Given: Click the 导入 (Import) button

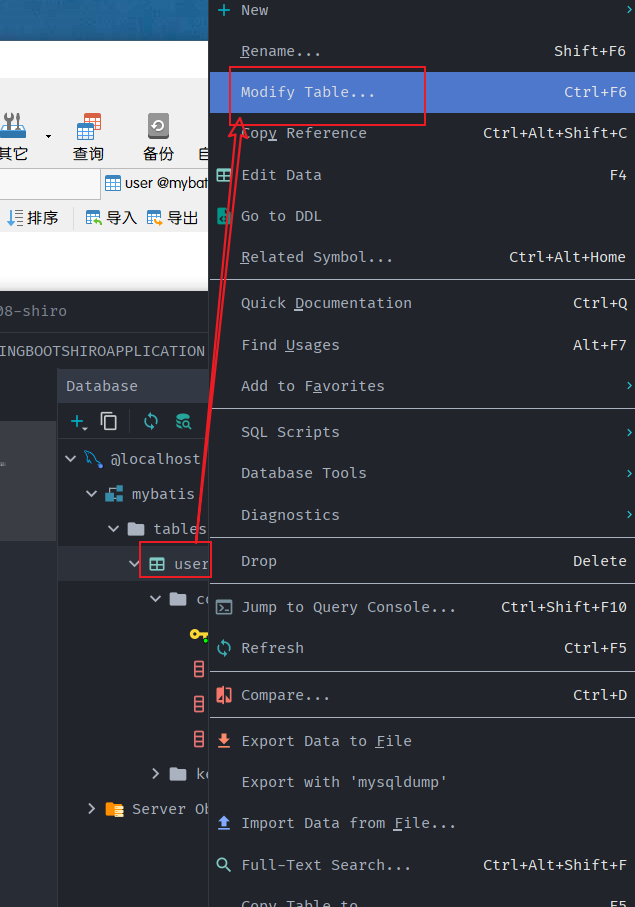Looking at the screenshot, I should (x=111, y=218).
